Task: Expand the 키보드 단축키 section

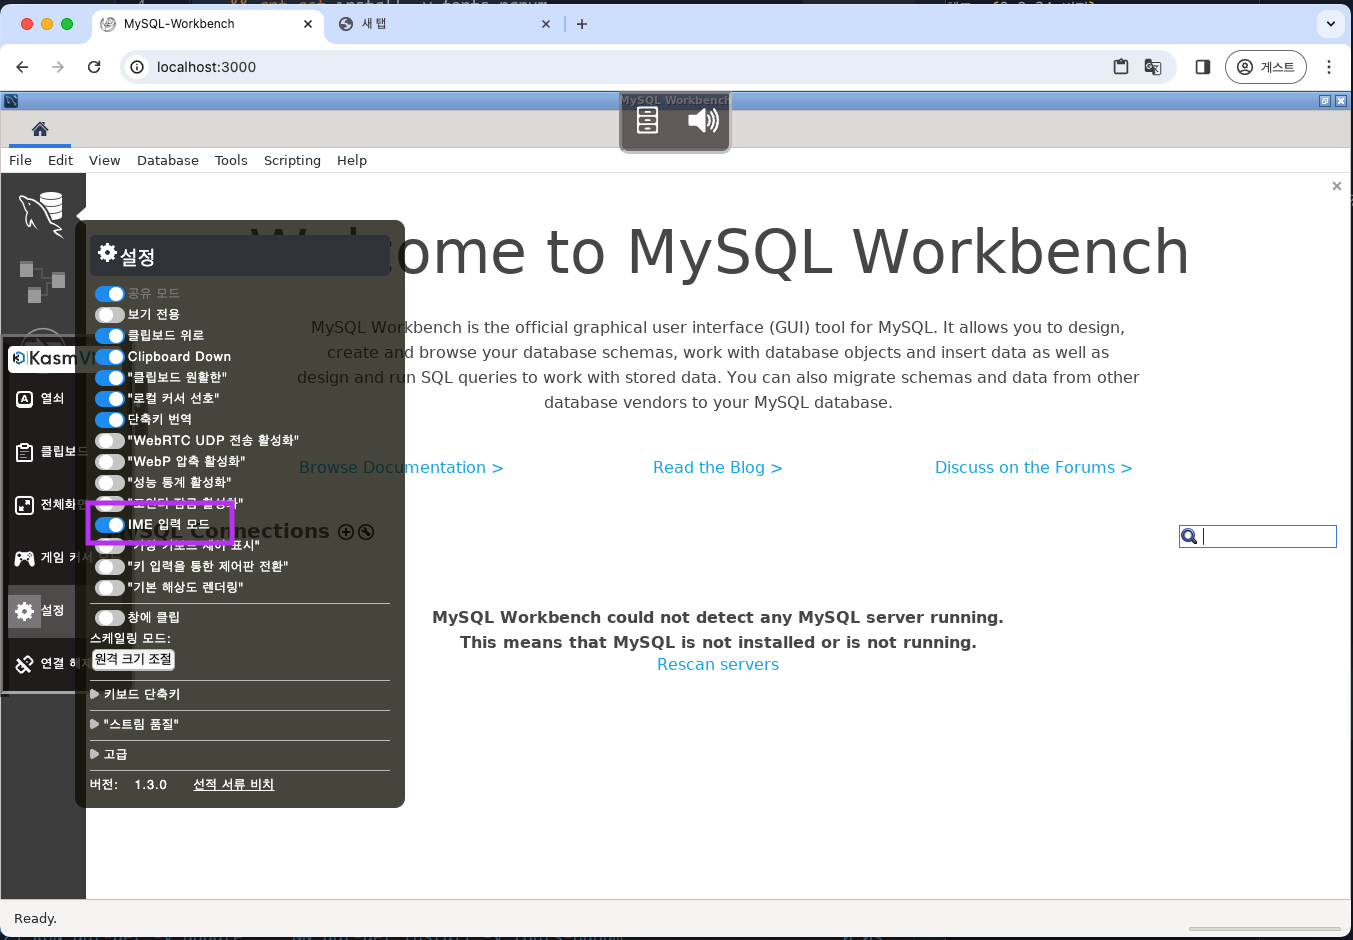Action: point(140,694)
